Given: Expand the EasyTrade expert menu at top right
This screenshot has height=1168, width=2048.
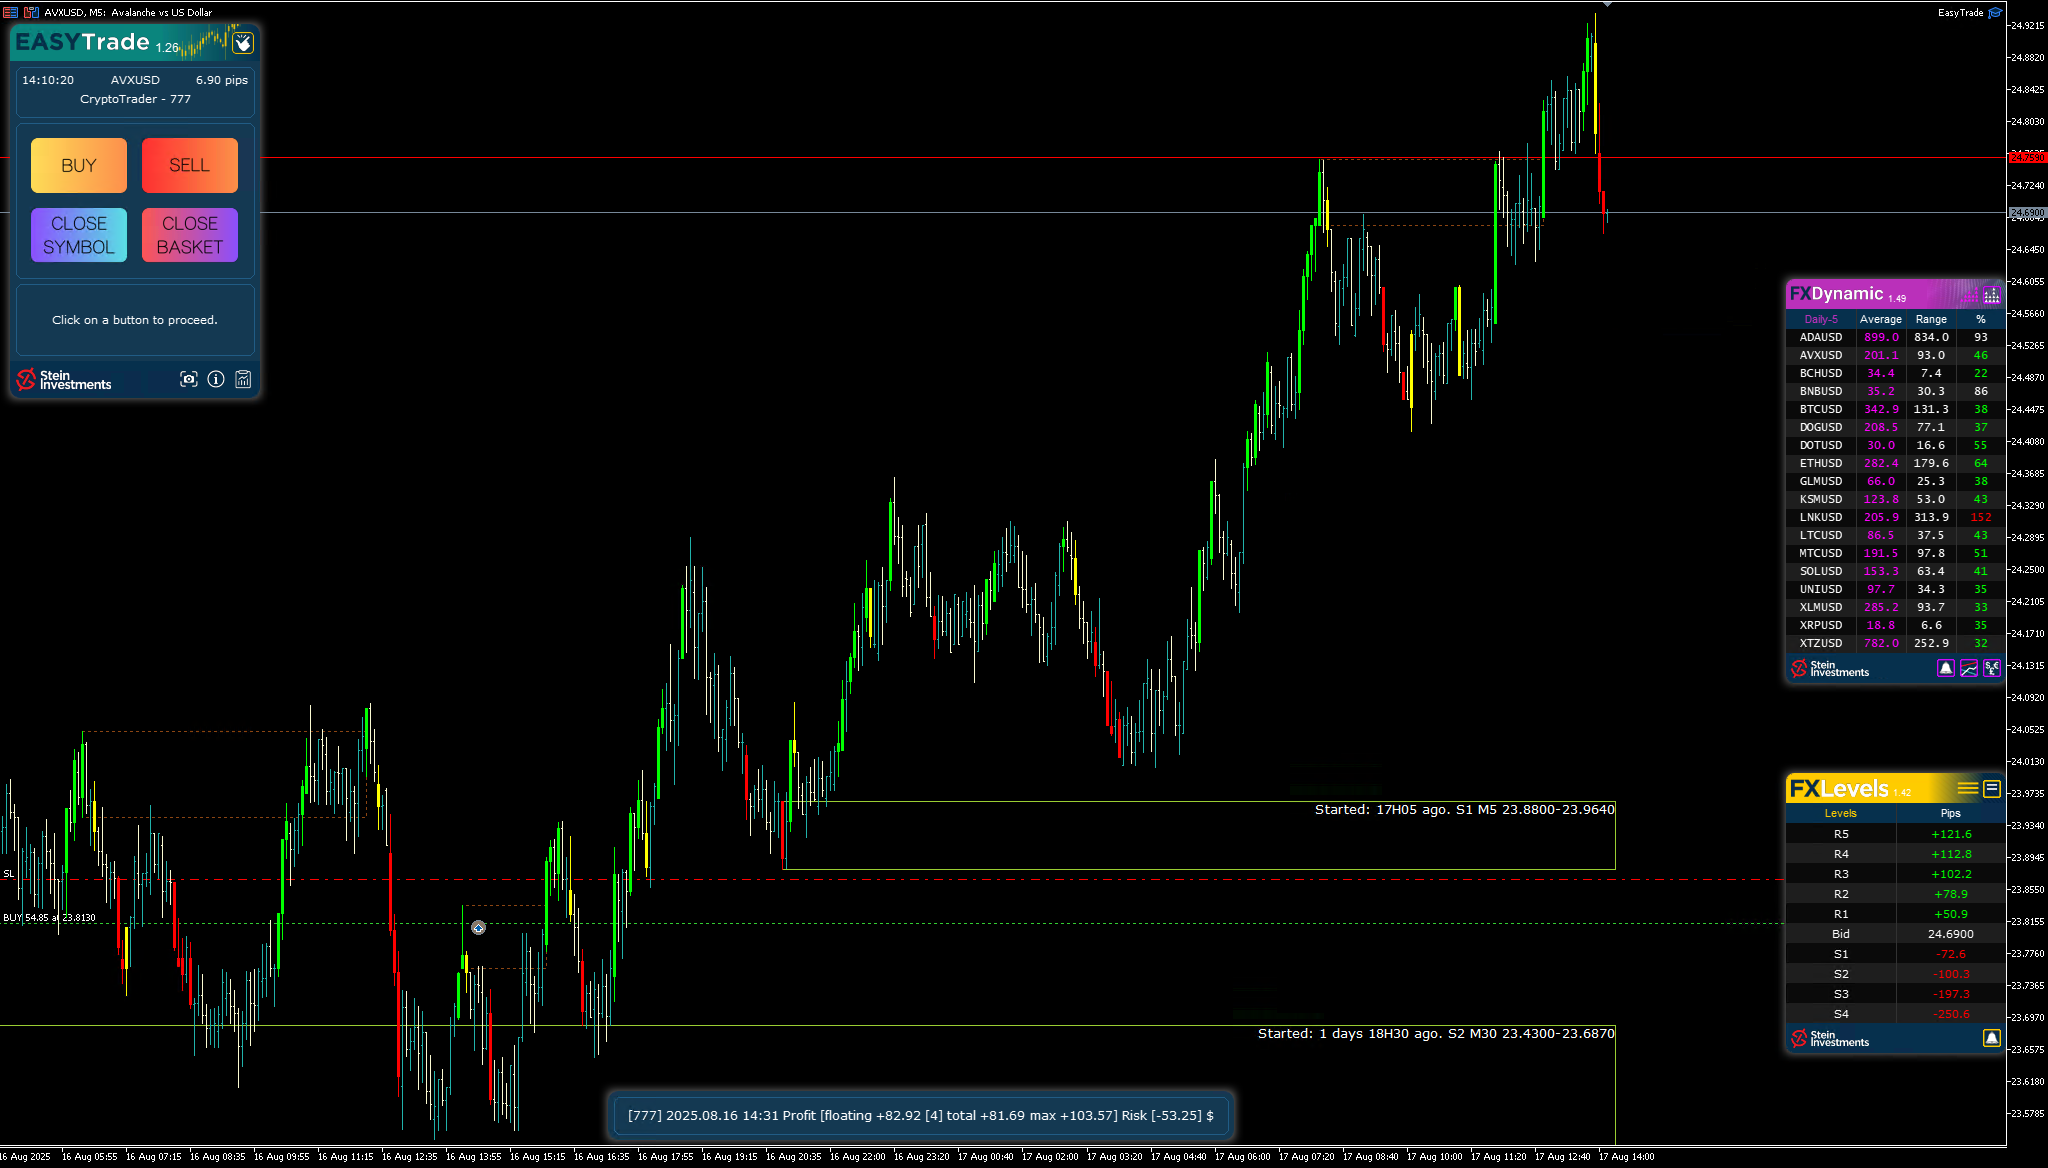Looking at the screenshot, I should point(1994,13).
